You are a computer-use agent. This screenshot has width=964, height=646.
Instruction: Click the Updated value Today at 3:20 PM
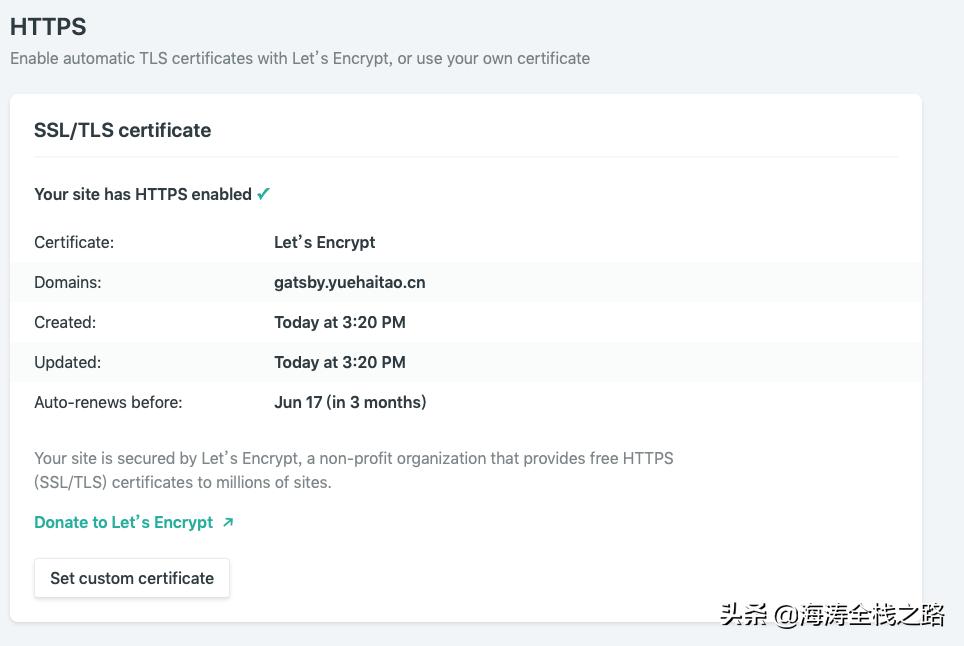click(x=341, y=362)
